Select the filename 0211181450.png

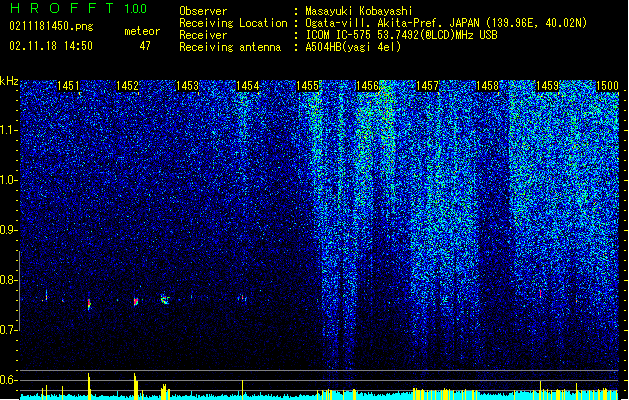click(51, 26)
